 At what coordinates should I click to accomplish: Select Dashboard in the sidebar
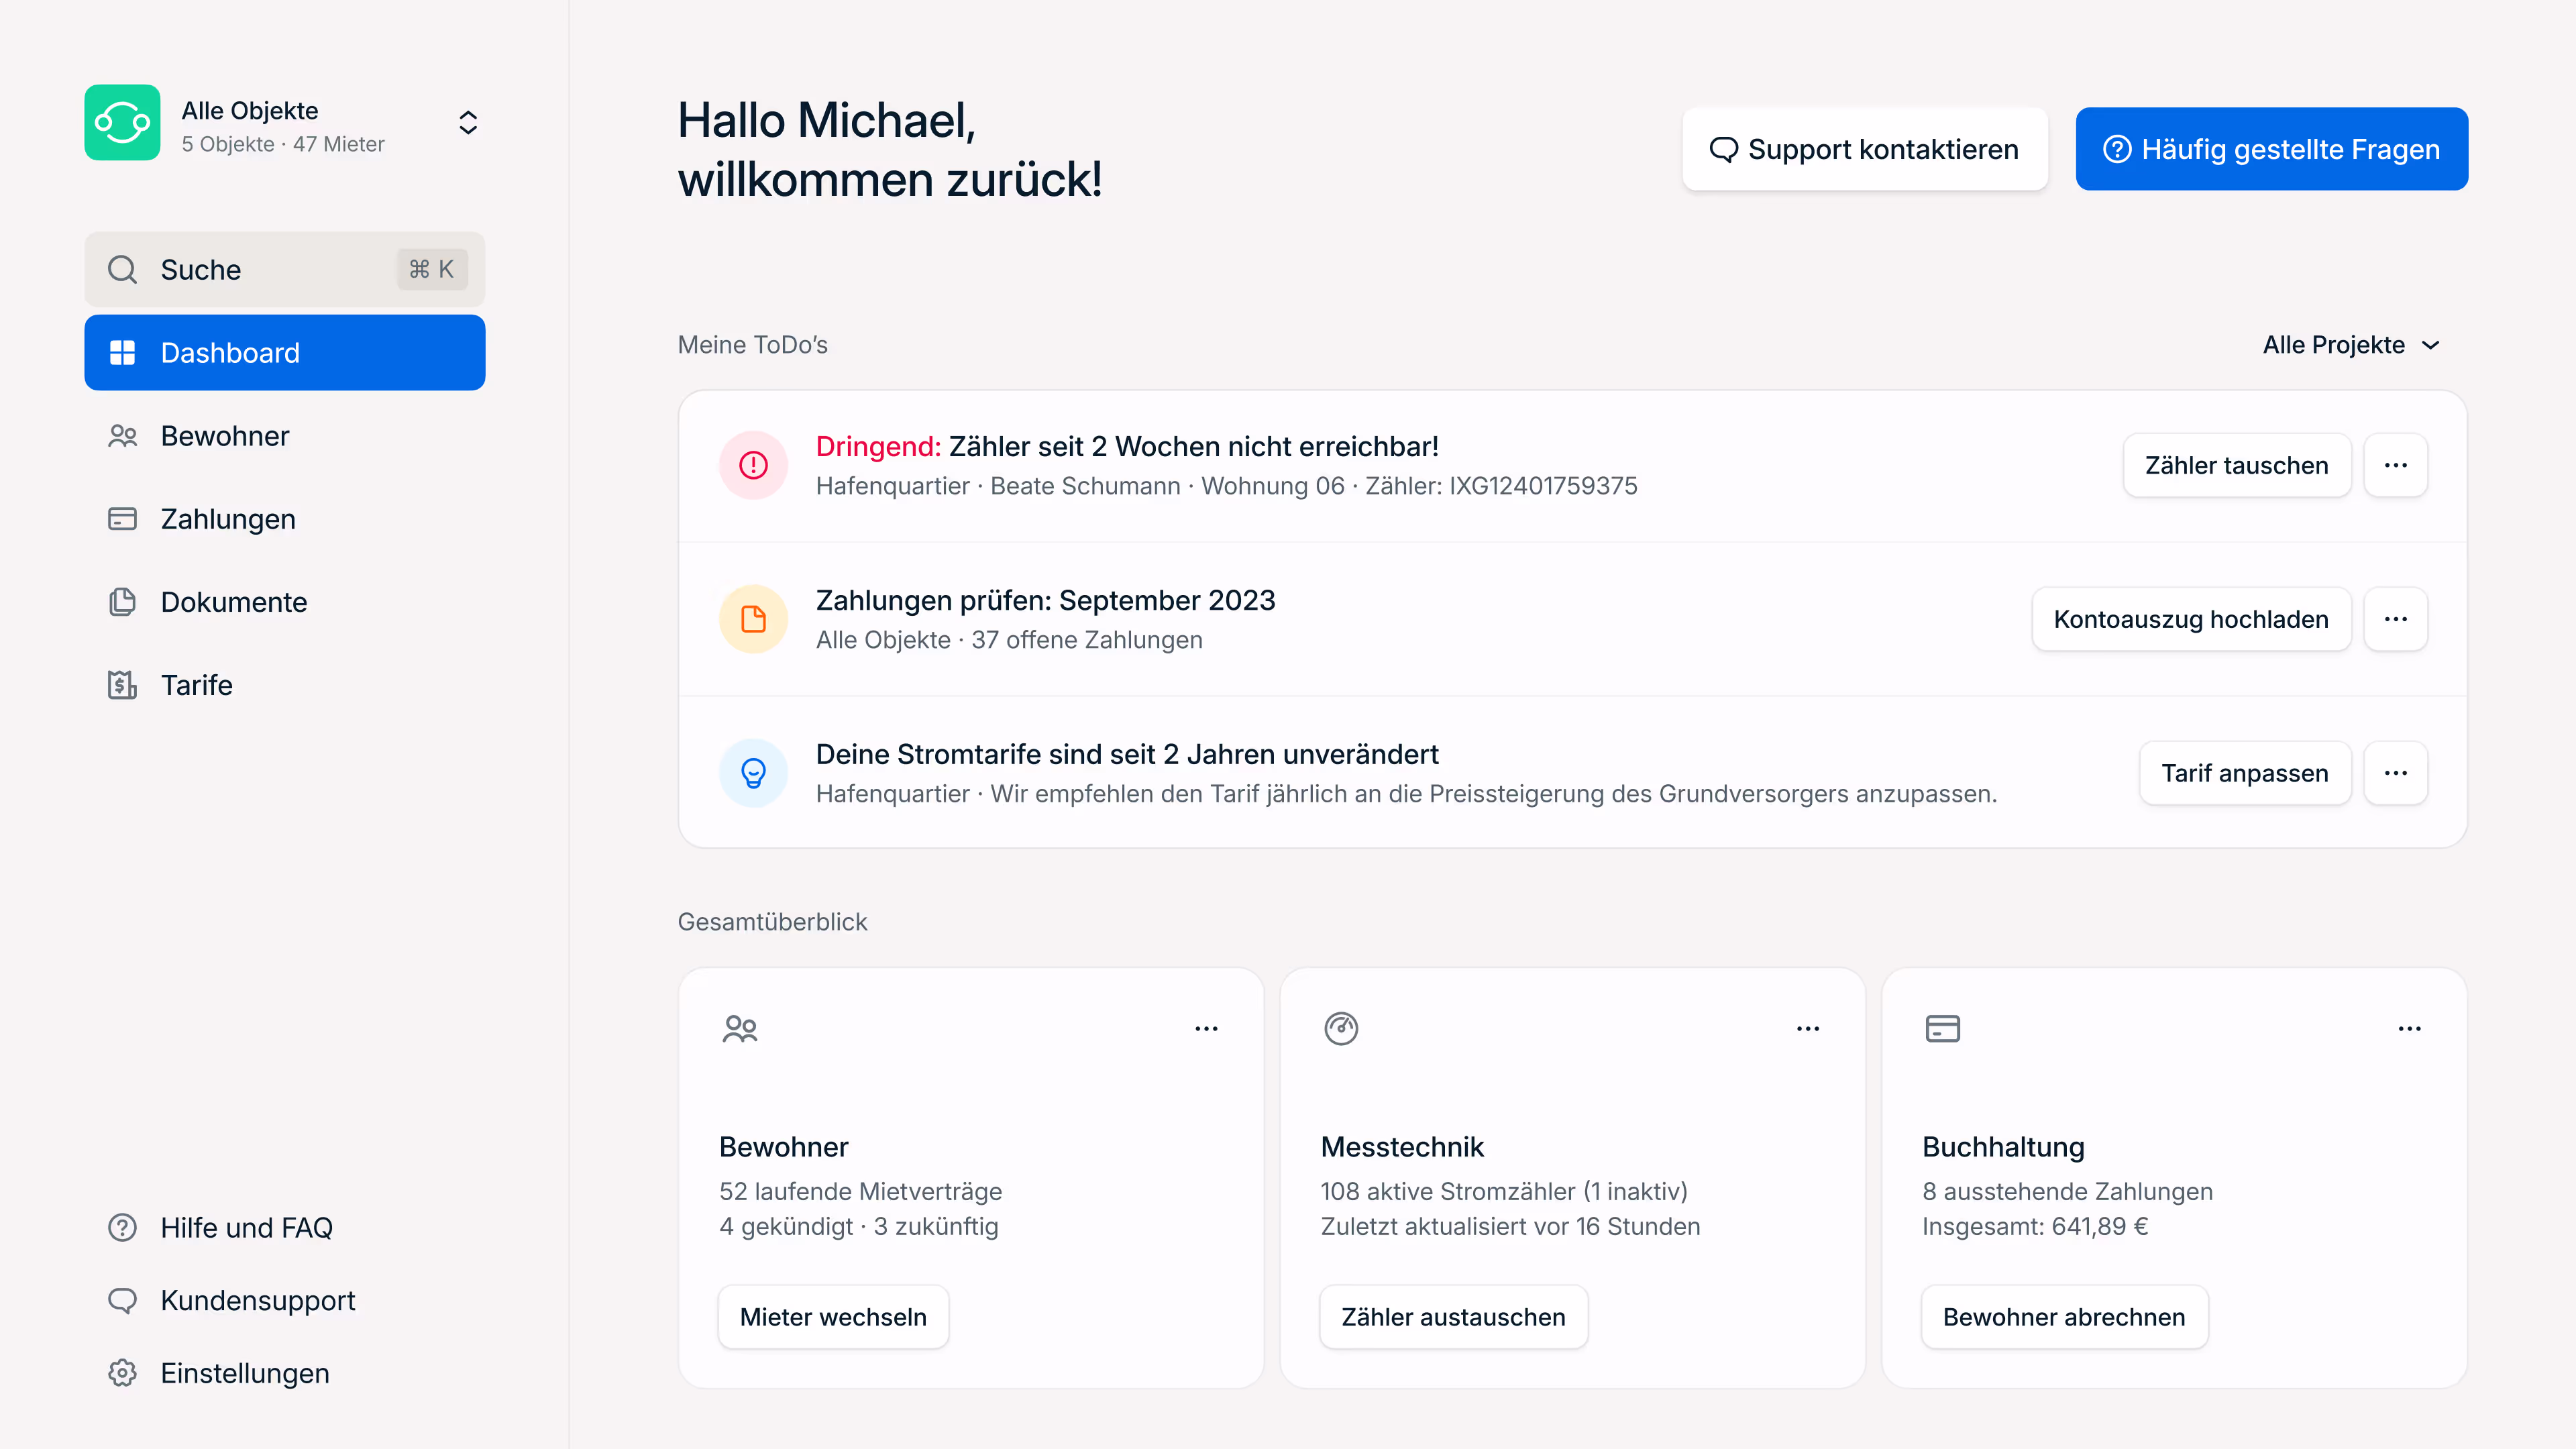click(x=285, y=352)
